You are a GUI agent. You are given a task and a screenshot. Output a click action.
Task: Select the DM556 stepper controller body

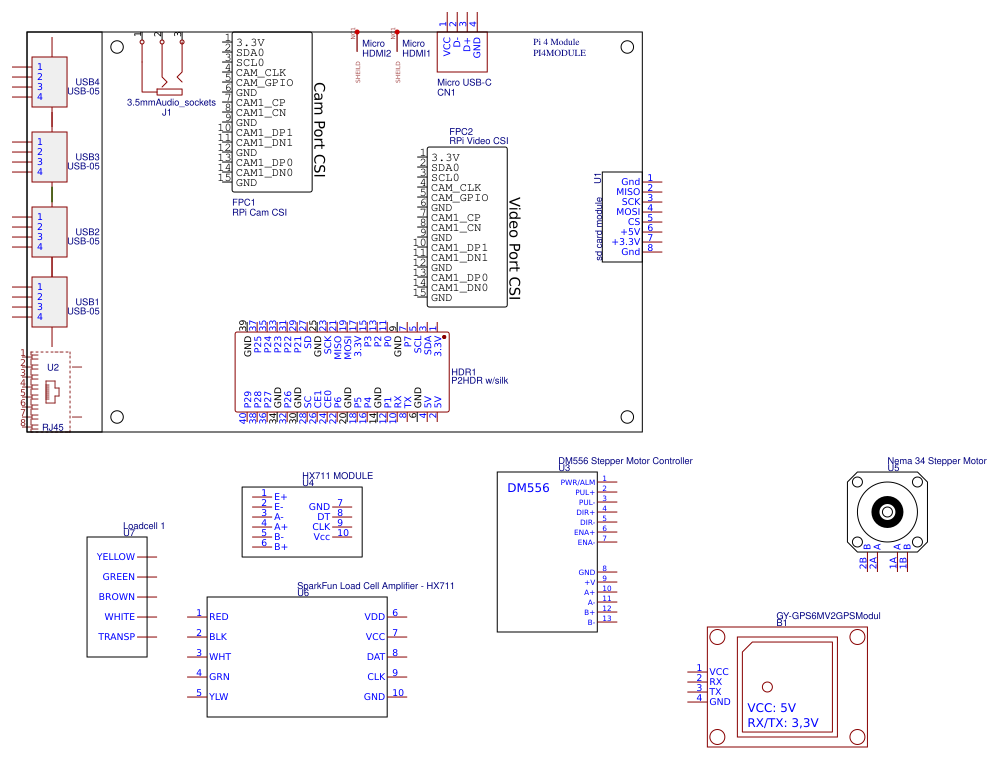point(547,551)
